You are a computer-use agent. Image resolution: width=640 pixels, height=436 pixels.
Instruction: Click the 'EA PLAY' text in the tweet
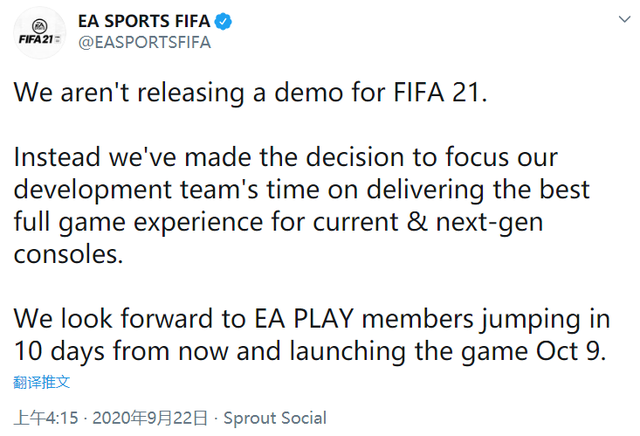304,319
